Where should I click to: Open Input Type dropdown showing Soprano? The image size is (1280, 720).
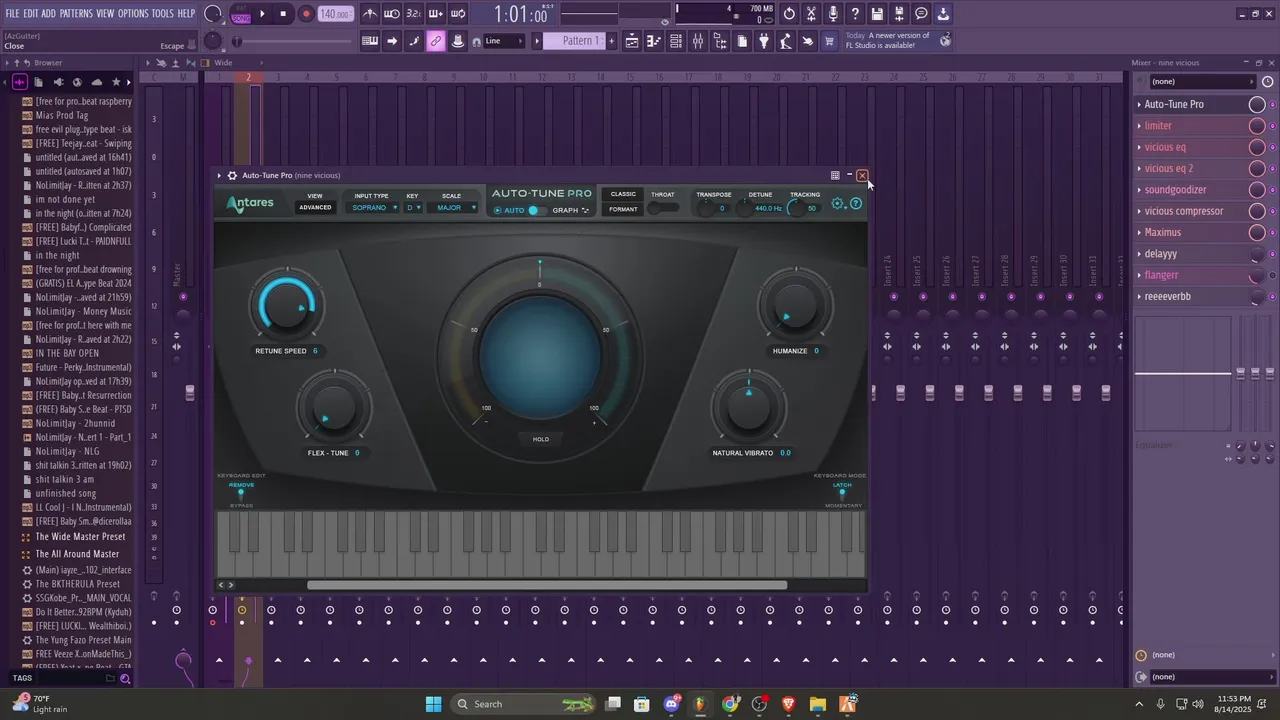pyautogui.click(x=372, y=208)
